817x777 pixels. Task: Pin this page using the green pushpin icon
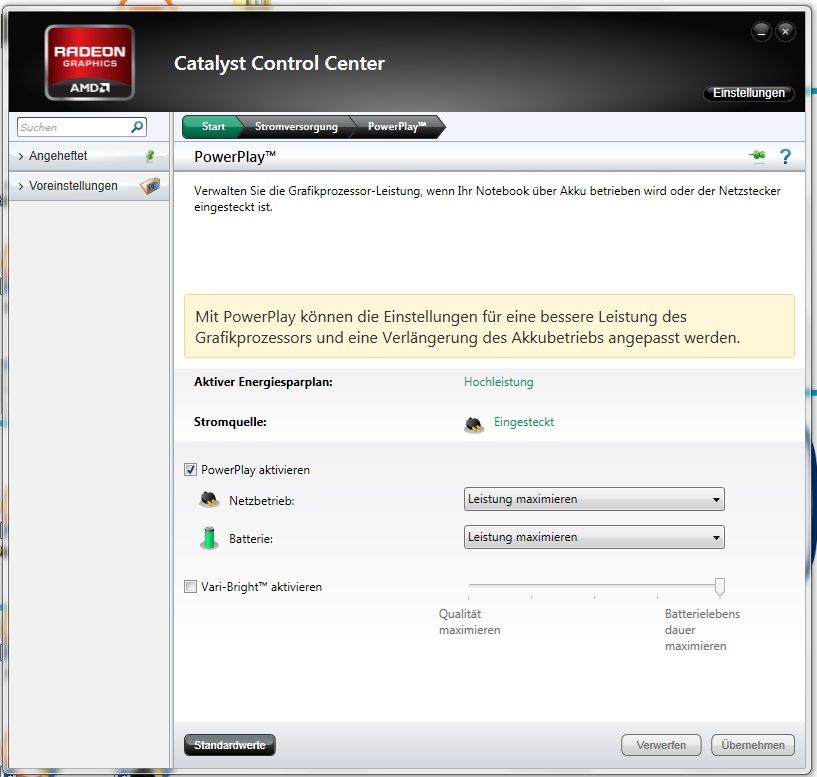point(758,155)
